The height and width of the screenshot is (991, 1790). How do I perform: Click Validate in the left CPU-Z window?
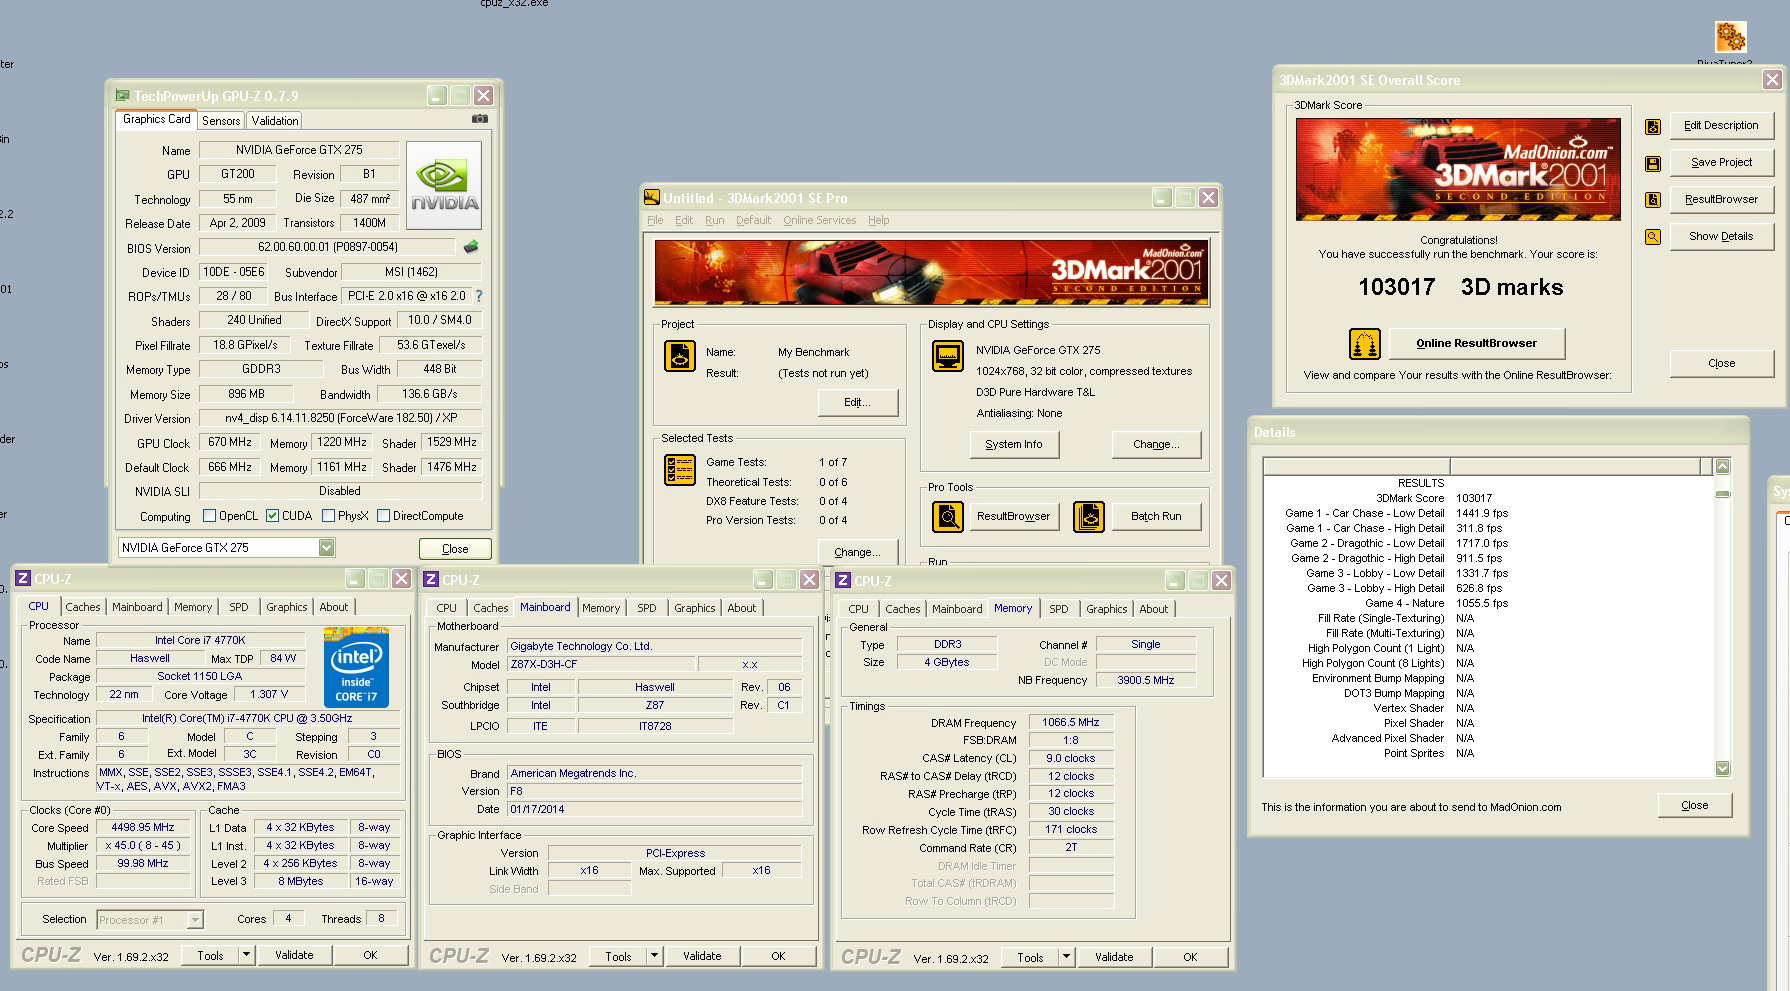click(x=294, y=955)
